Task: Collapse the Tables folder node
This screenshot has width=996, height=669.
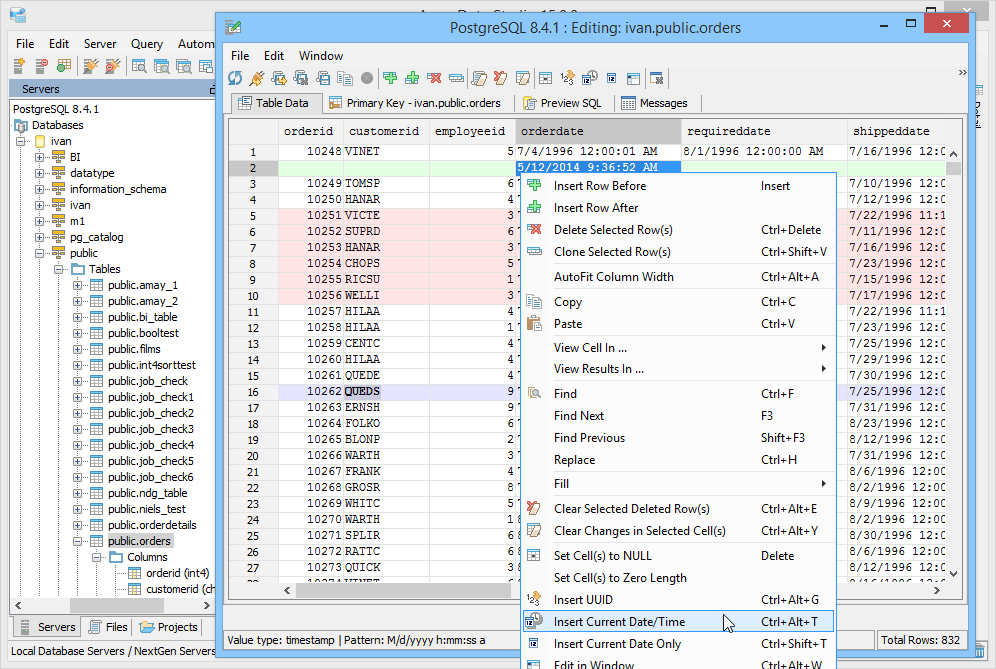Action: pos(58,269)
